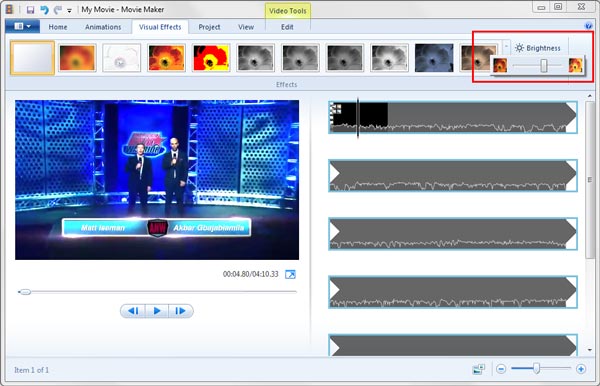Click the thumbnail size icon in status bar
Screen dimensions: 600x386
click(478, 369)
